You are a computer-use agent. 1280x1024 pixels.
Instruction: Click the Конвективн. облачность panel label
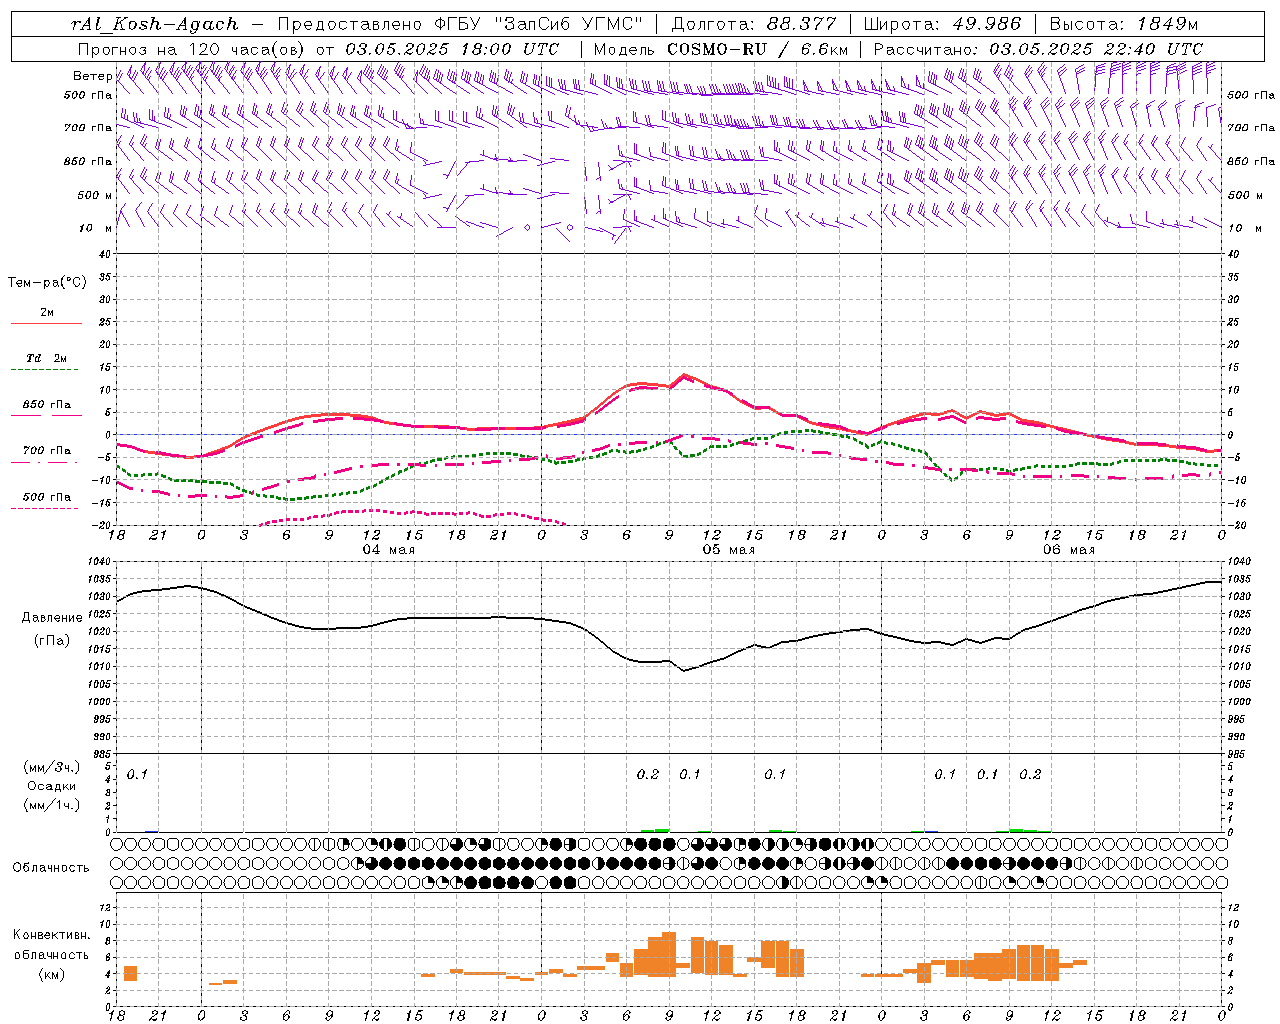[x=51, y=945]
